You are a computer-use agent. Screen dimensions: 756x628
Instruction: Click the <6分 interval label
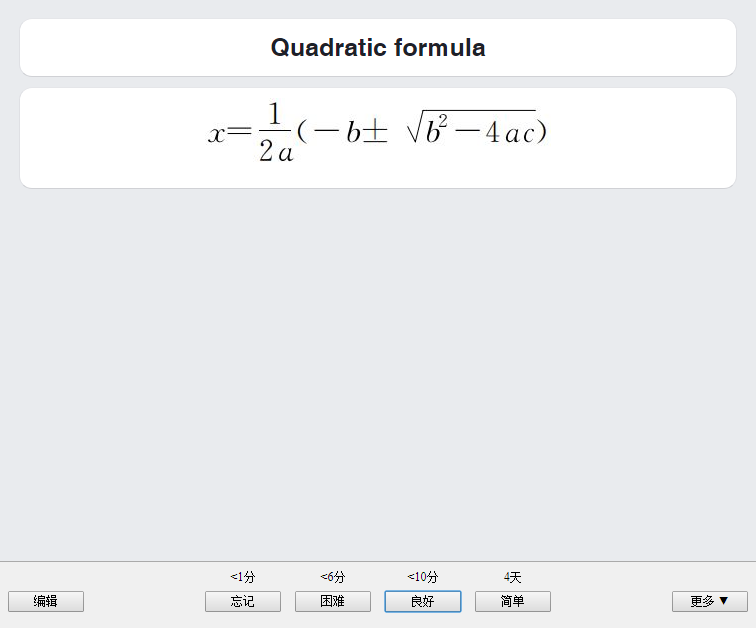coord(333,576)
